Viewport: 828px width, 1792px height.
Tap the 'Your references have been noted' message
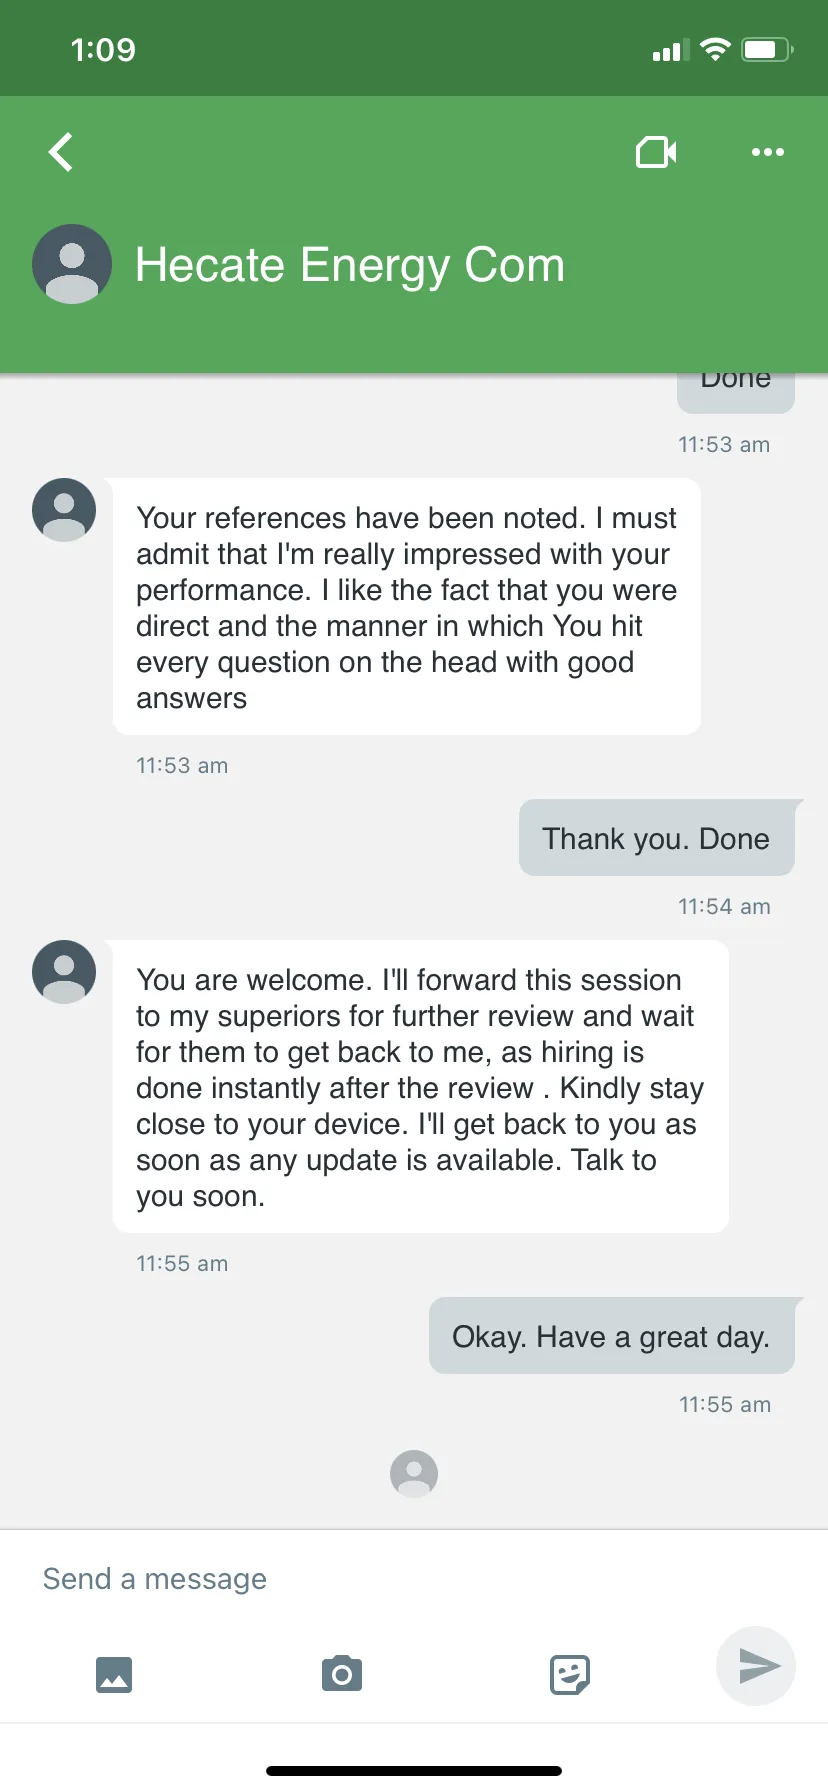point(407,607)
